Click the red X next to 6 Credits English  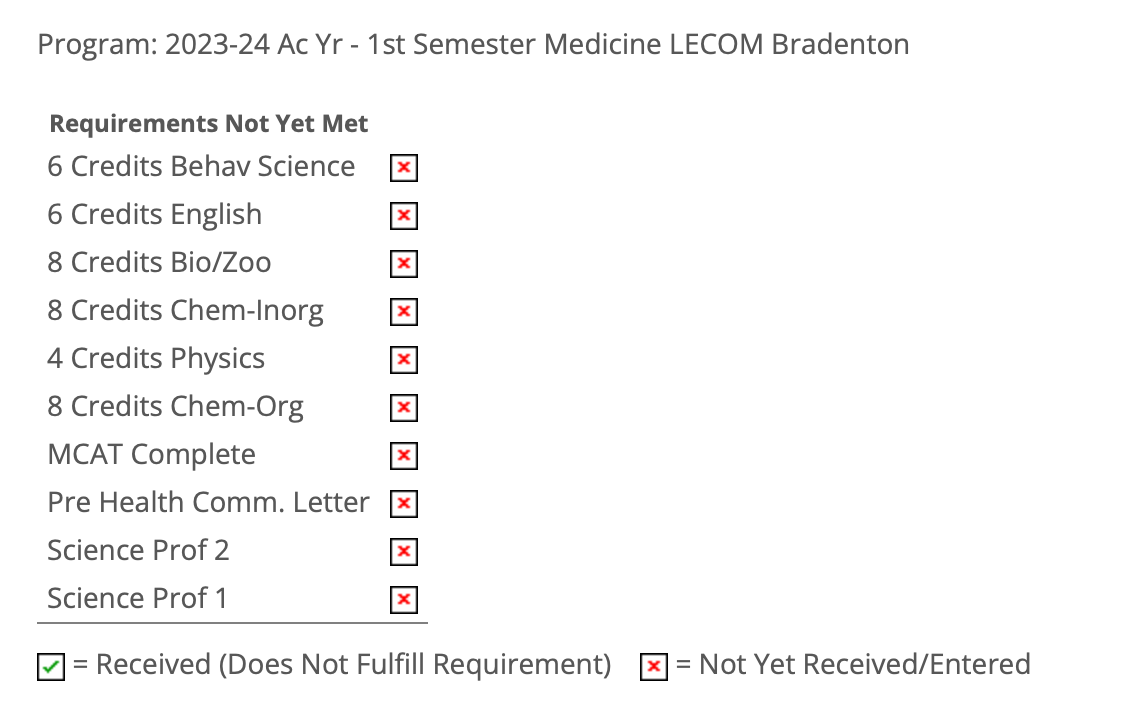(403, 216)
